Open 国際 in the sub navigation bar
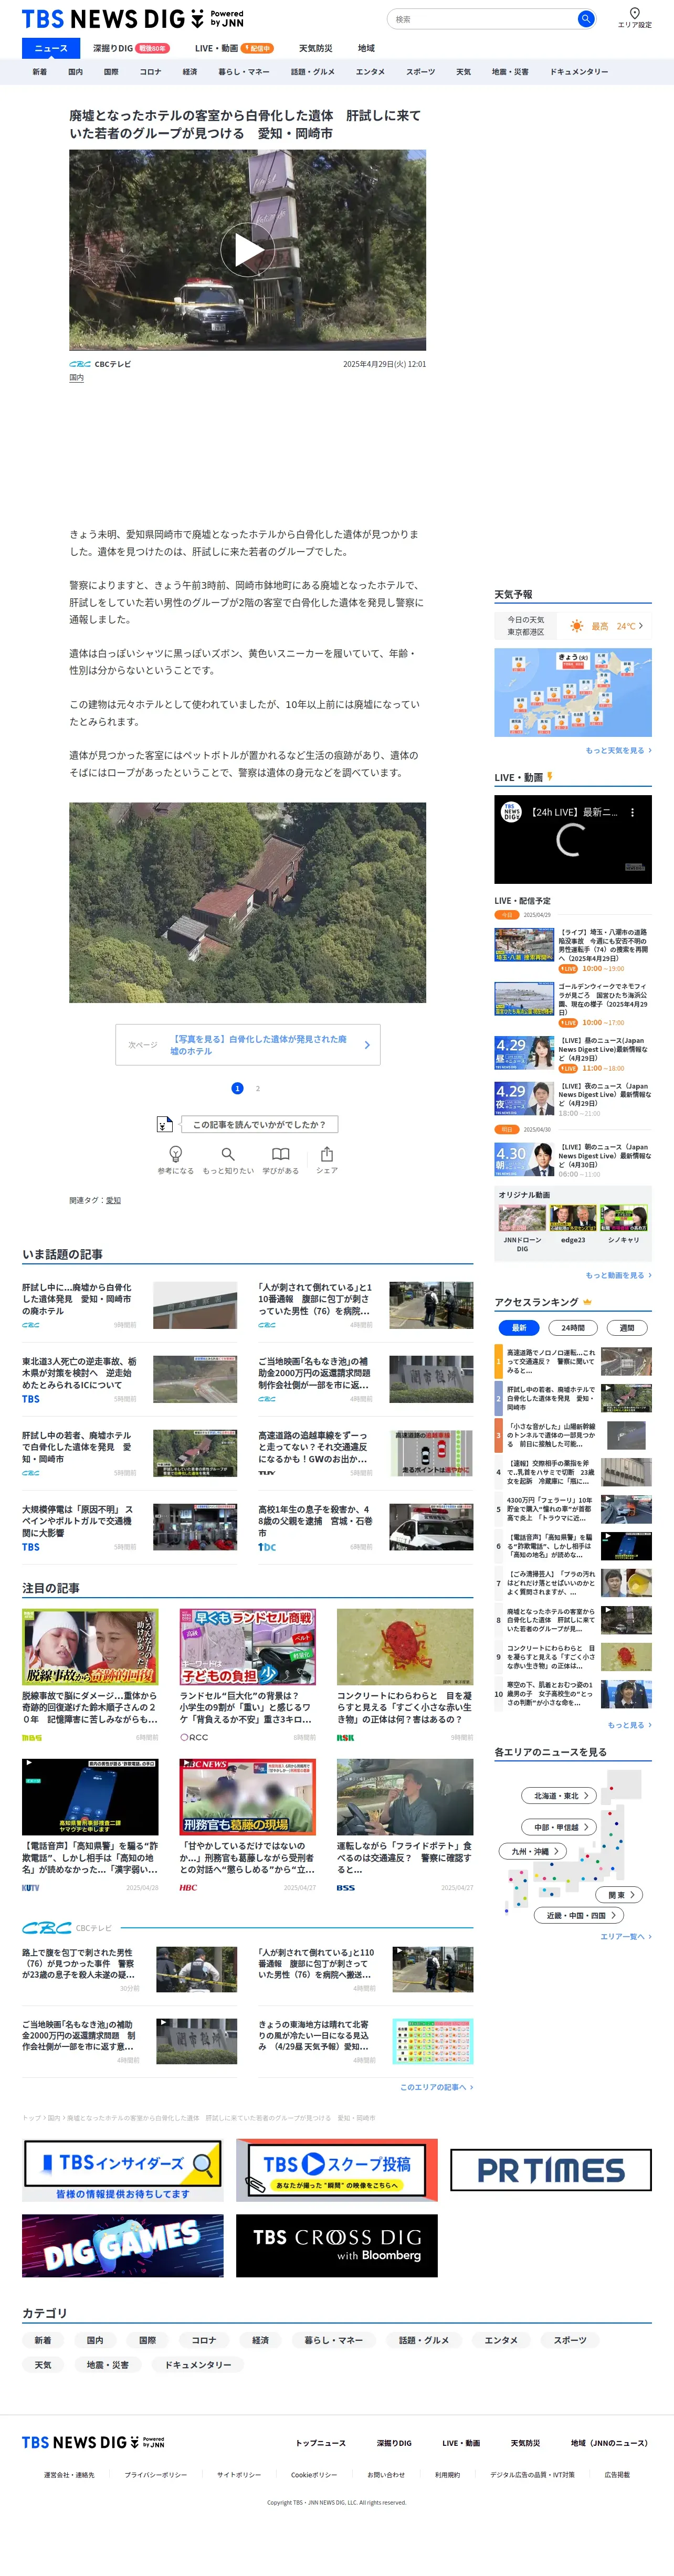The height and width of the screenshot is (2576, 674). [x=111, y=72]
